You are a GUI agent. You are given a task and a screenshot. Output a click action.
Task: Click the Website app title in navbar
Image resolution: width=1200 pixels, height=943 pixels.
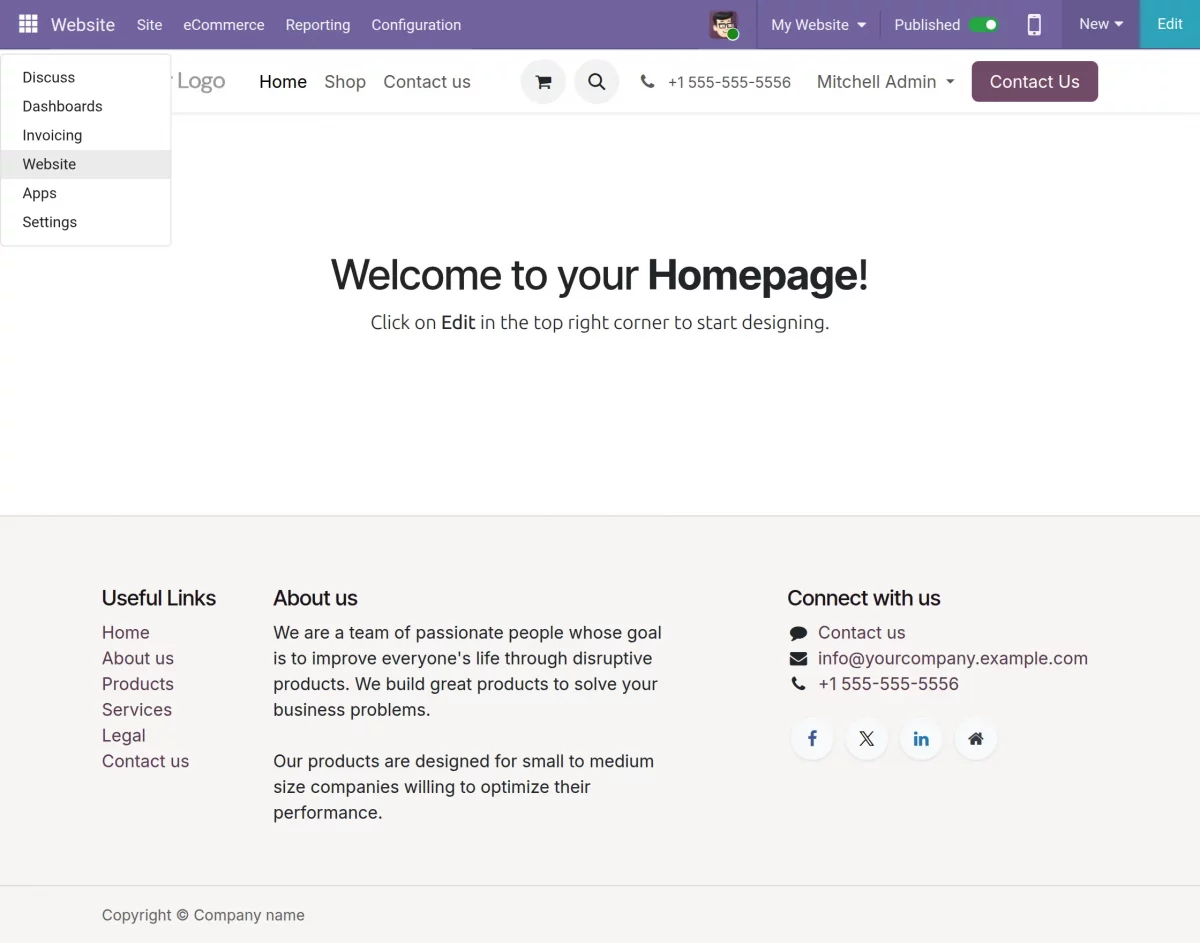tap(83, 25)
